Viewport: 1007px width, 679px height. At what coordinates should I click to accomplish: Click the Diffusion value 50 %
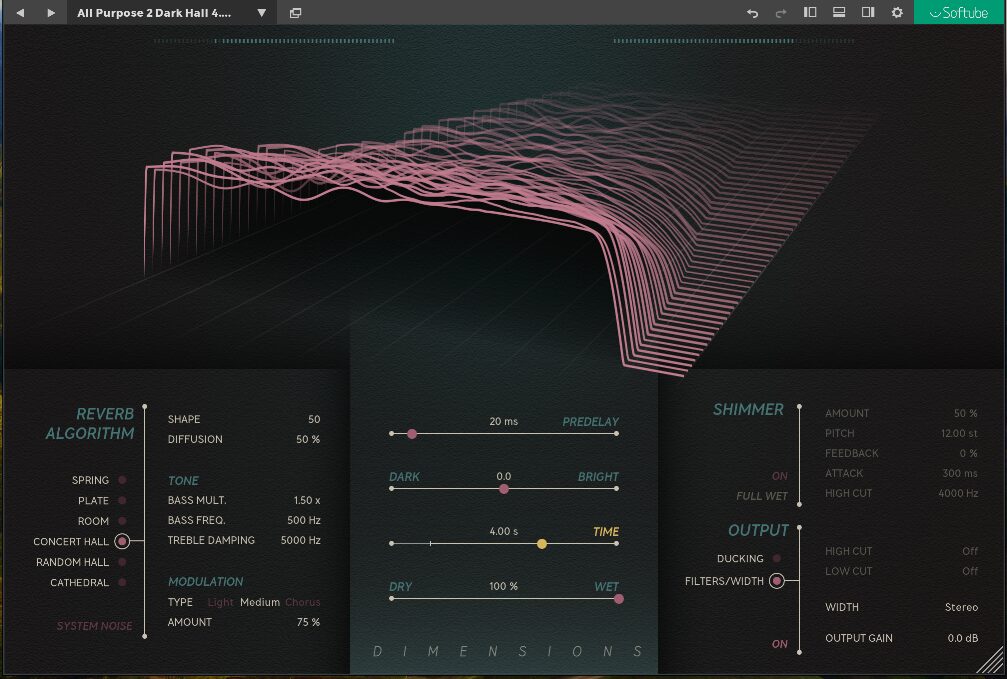[x=308, y=439]
